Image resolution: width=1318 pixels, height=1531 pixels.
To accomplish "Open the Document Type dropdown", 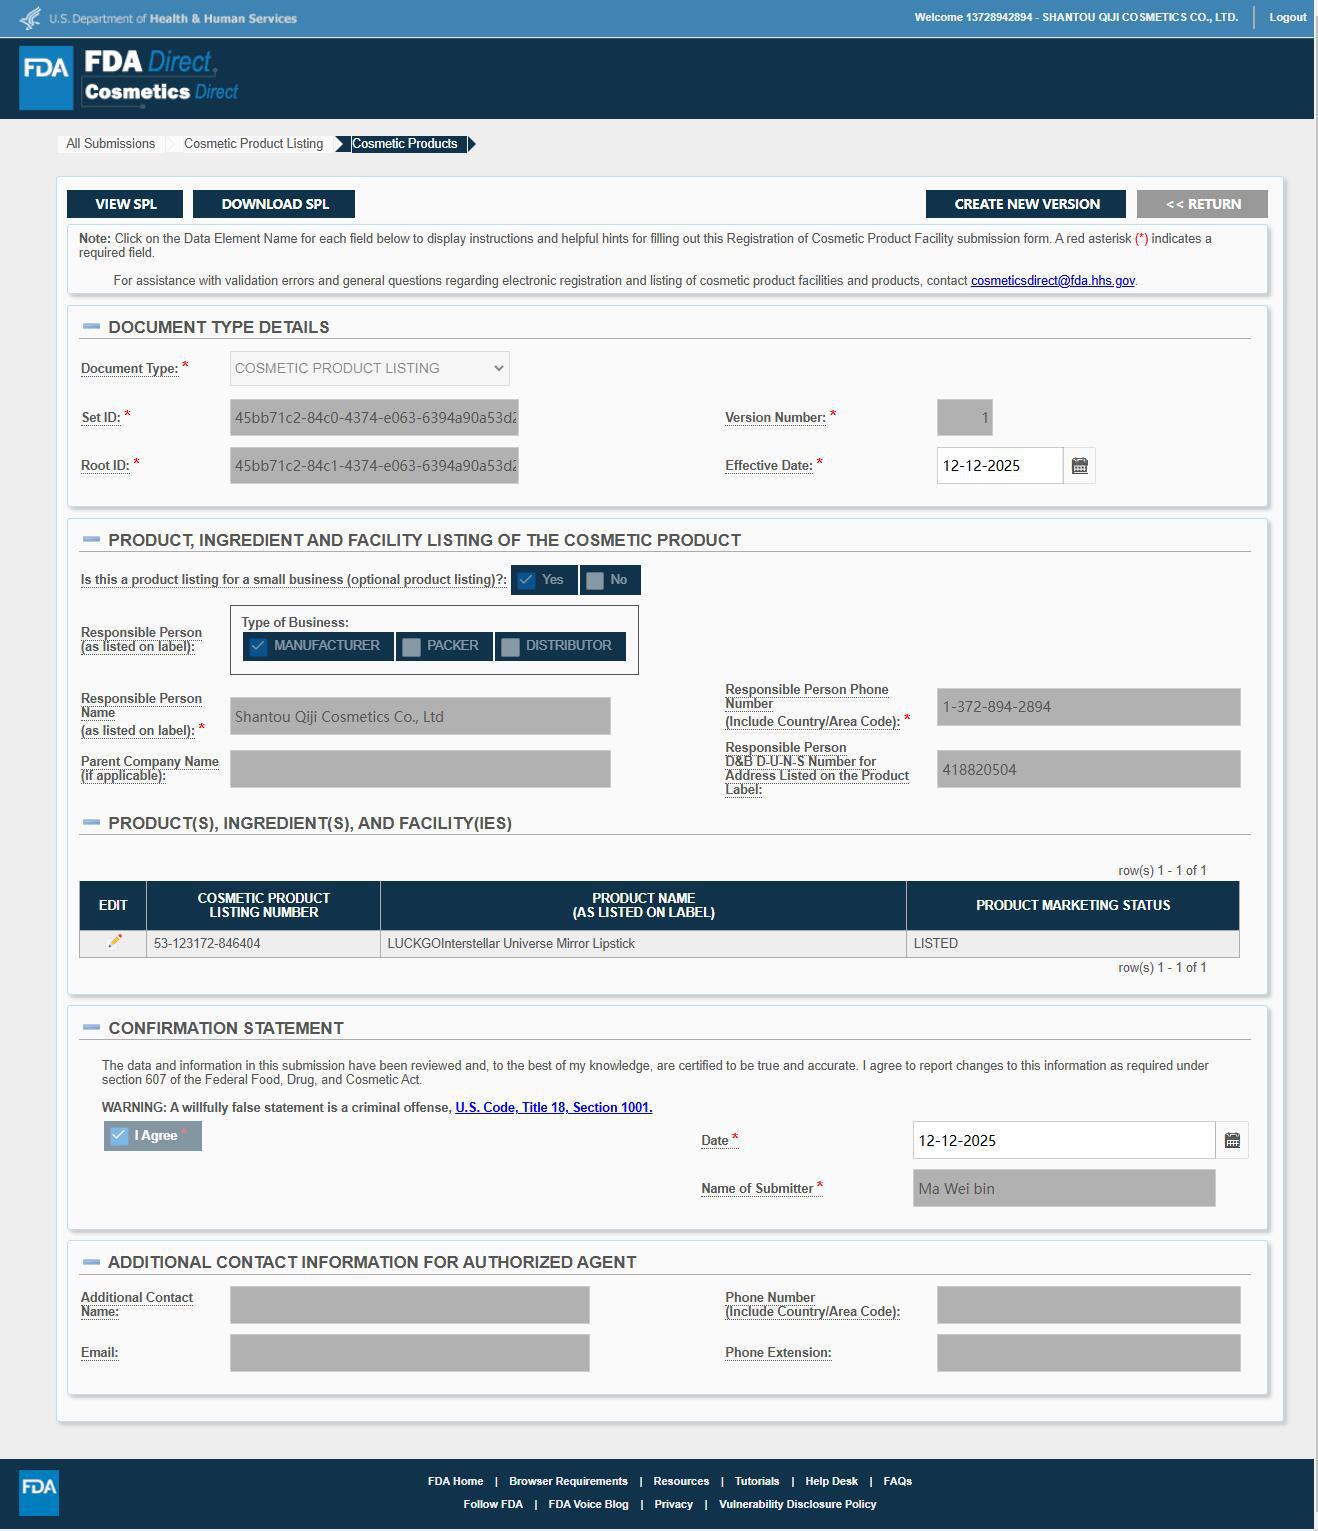I will coord(369,368).
